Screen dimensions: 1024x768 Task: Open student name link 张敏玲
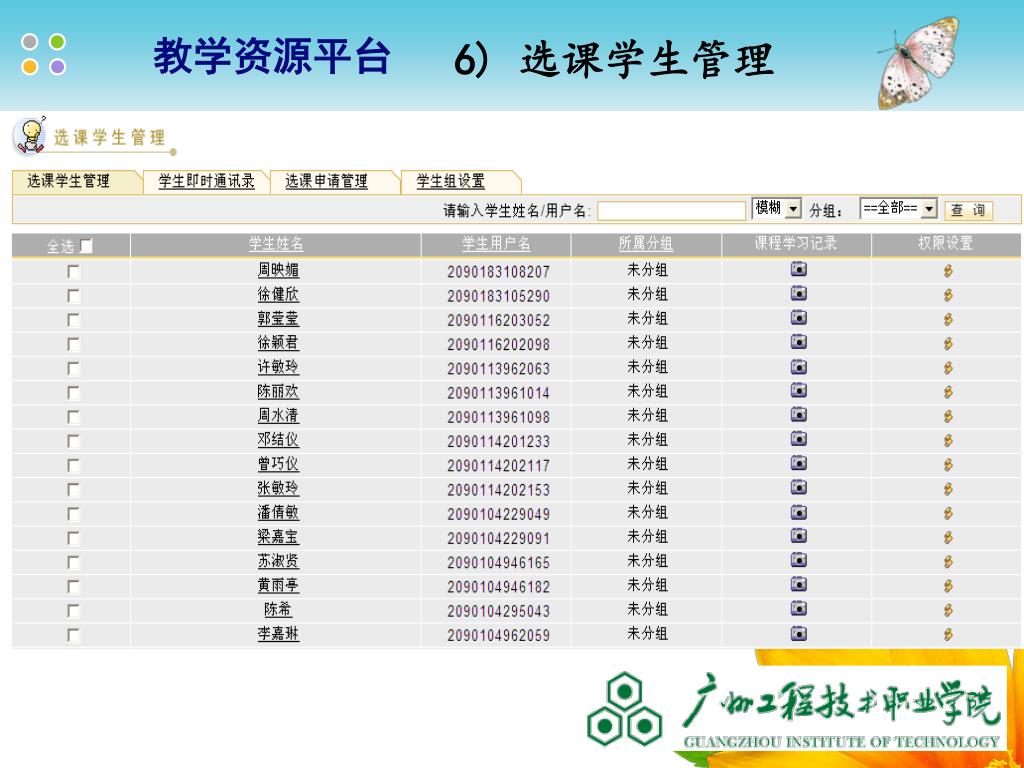coord(277,489)
